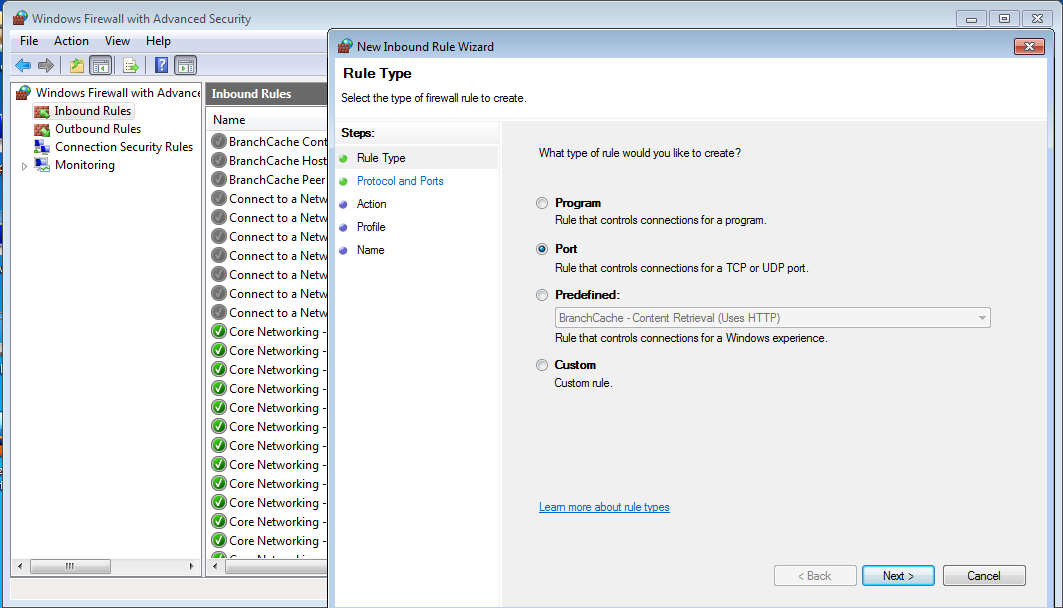Open the Action menu
1063x608 pixels.
71,41
